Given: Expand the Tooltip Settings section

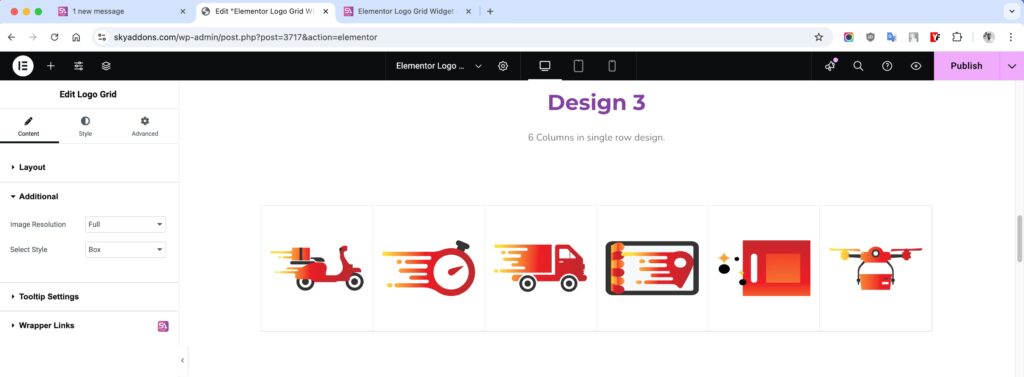Looking at the screenshot, I should (x=89, y=297).
